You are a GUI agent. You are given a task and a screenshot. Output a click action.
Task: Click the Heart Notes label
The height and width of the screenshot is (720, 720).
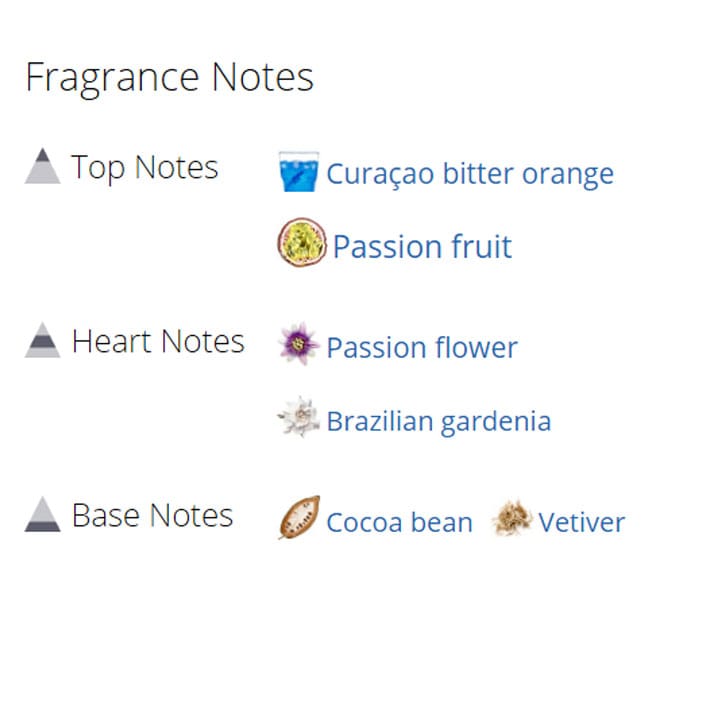pyautogui.click(x=158, y=342)
